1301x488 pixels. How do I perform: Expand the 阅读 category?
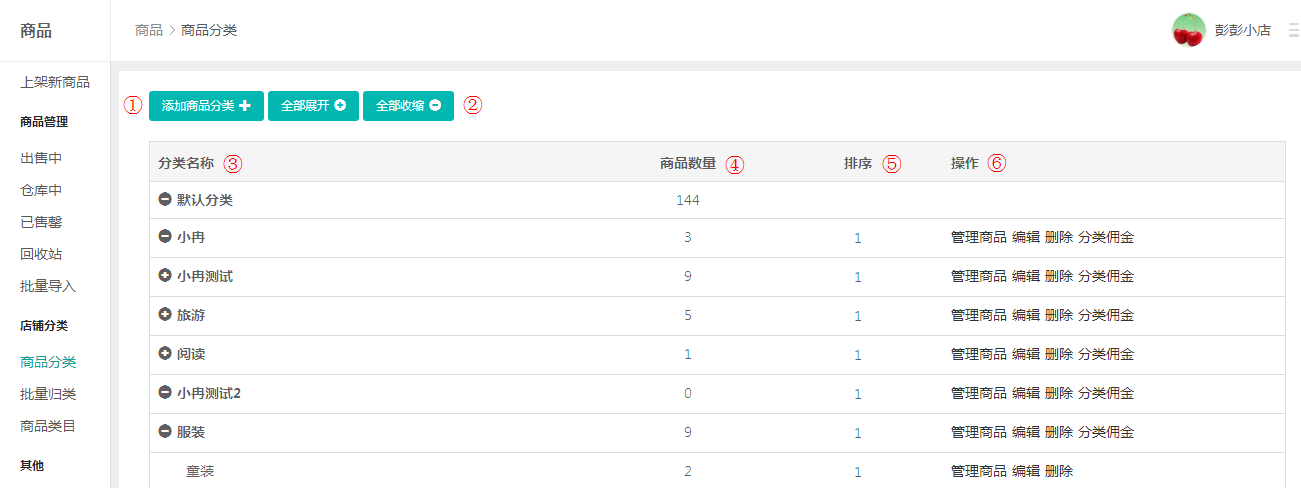click(165, 354)
